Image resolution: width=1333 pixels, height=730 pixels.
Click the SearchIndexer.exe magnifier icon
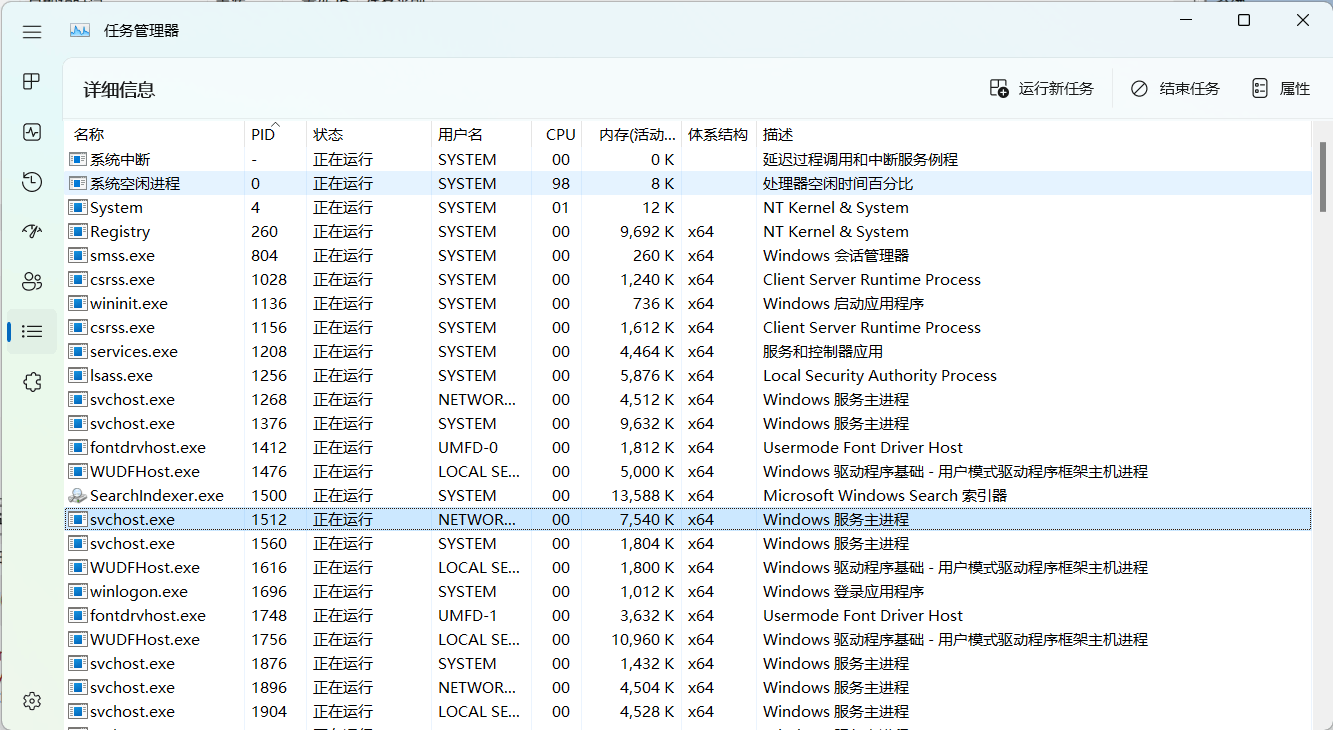[x=78, y=496]
